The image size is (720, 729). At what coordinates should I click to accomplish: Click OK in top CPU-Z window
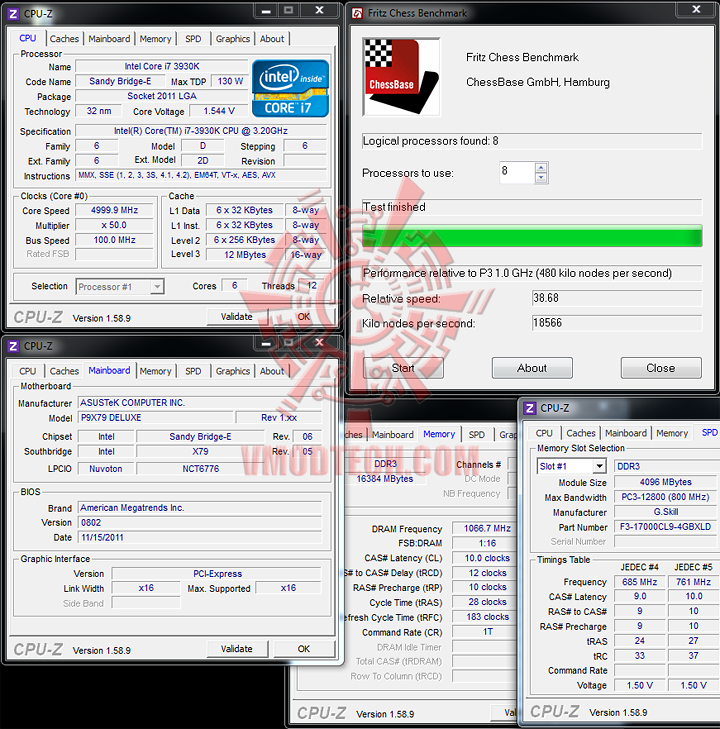click(x=304, y=317)
